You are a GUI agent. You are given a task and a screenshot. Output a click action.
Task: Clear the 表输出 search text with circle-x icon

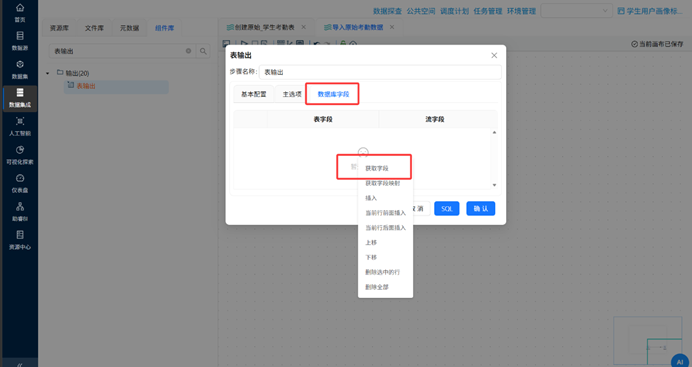pos(188,51)
